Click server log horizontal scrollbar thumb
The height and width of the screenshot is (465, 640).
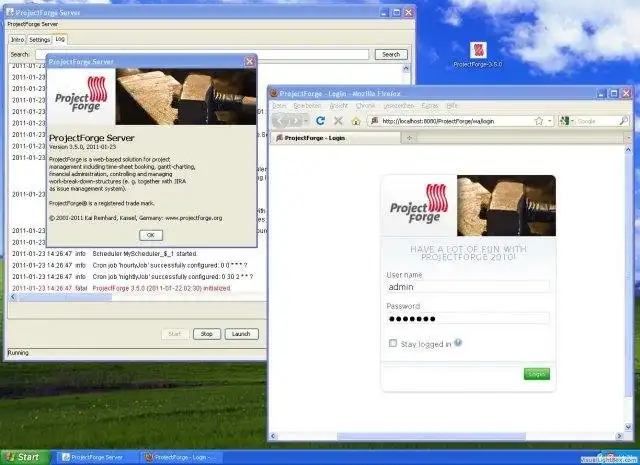coord(65,298)
